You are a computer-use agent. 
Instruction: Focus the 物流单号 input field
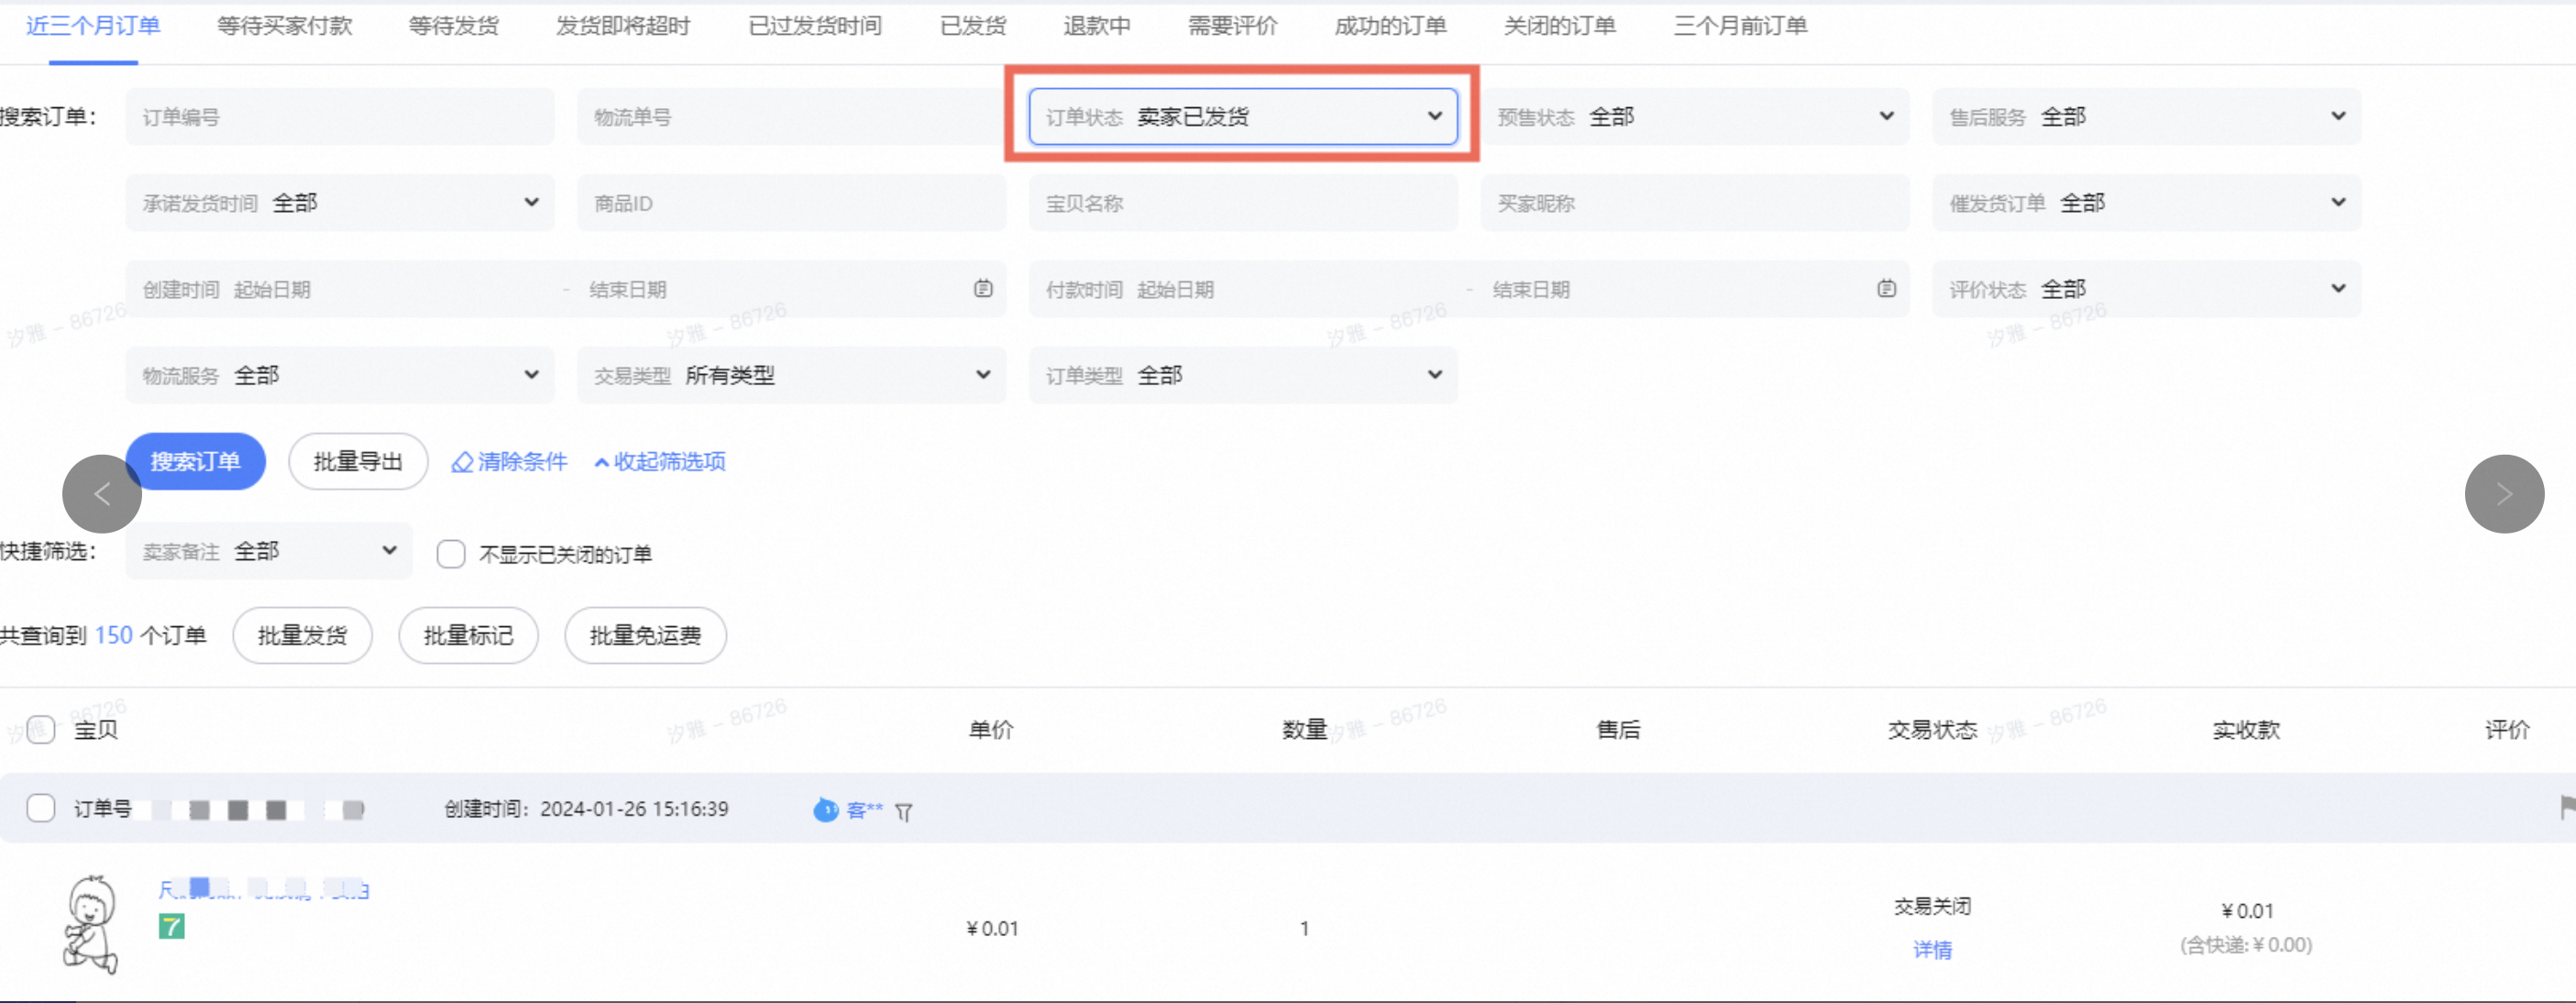(791, 117)
